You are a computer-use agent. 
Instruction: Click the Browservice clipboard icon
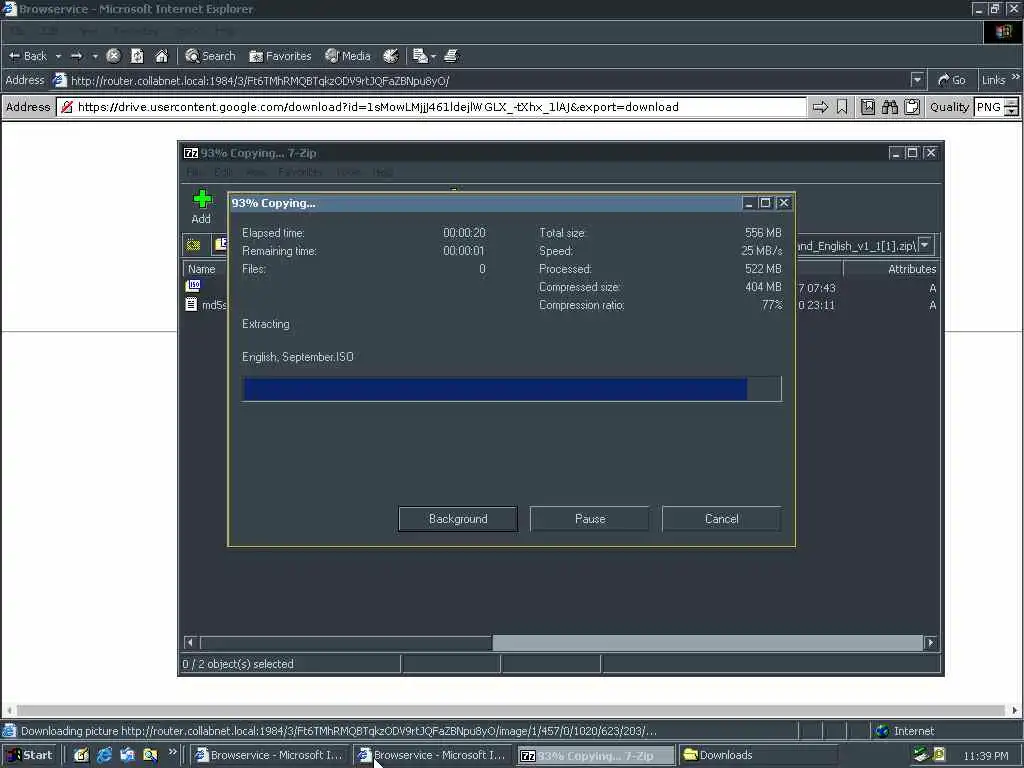912,107
